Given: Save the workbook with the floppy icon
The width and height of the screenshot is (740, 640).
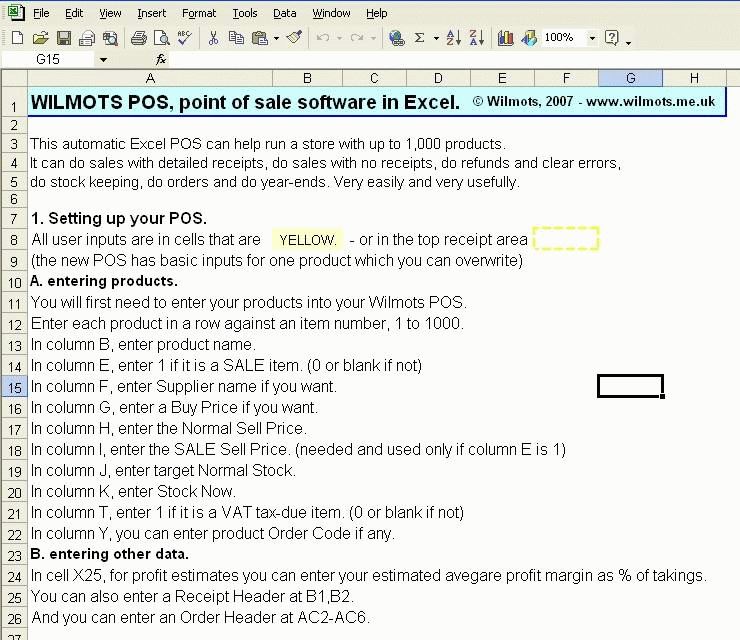Looking at the screenshot, I should pos(64,37).
